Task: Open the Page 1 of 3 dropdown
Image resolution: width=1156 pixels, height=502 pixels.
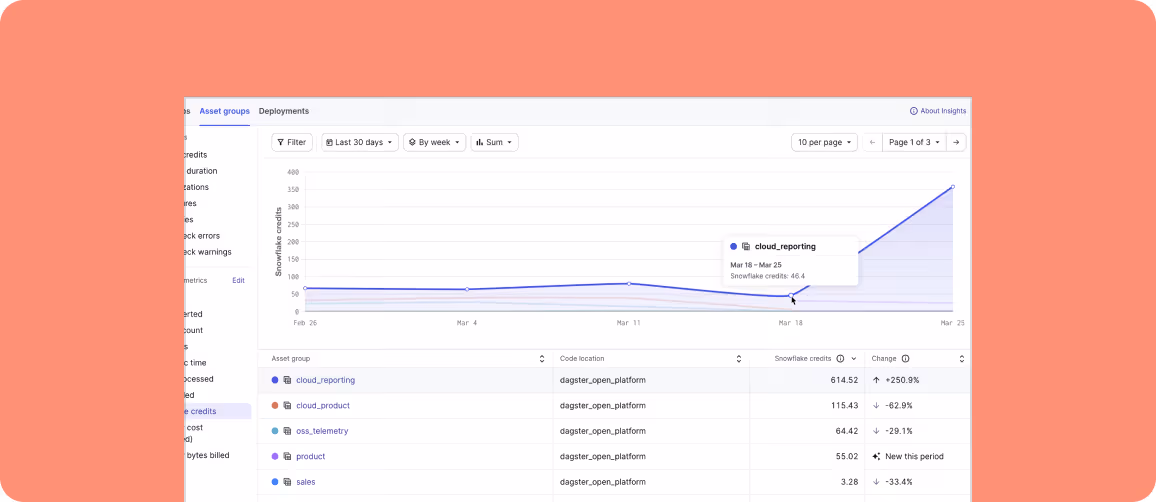Action: [x=914, y=142]
